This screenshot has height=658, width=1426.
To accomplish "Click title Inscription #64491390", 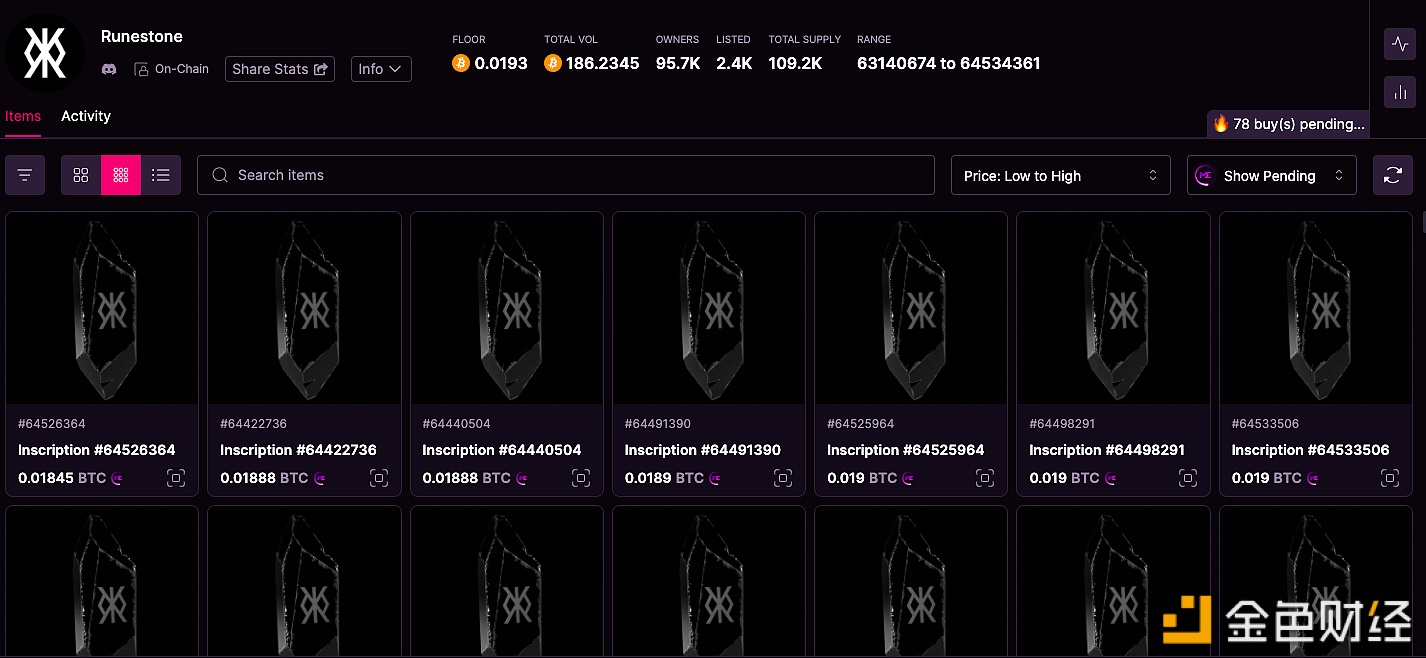I will pos(703,450).
